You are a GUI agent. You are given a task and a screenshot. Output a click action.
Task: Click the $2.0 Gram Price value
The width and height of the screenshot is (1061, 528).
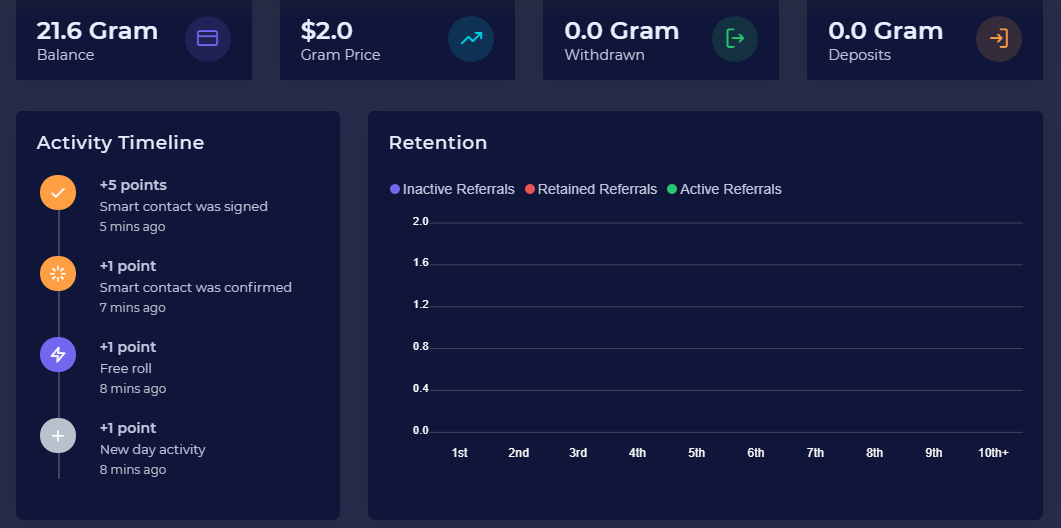coord(327,31)
